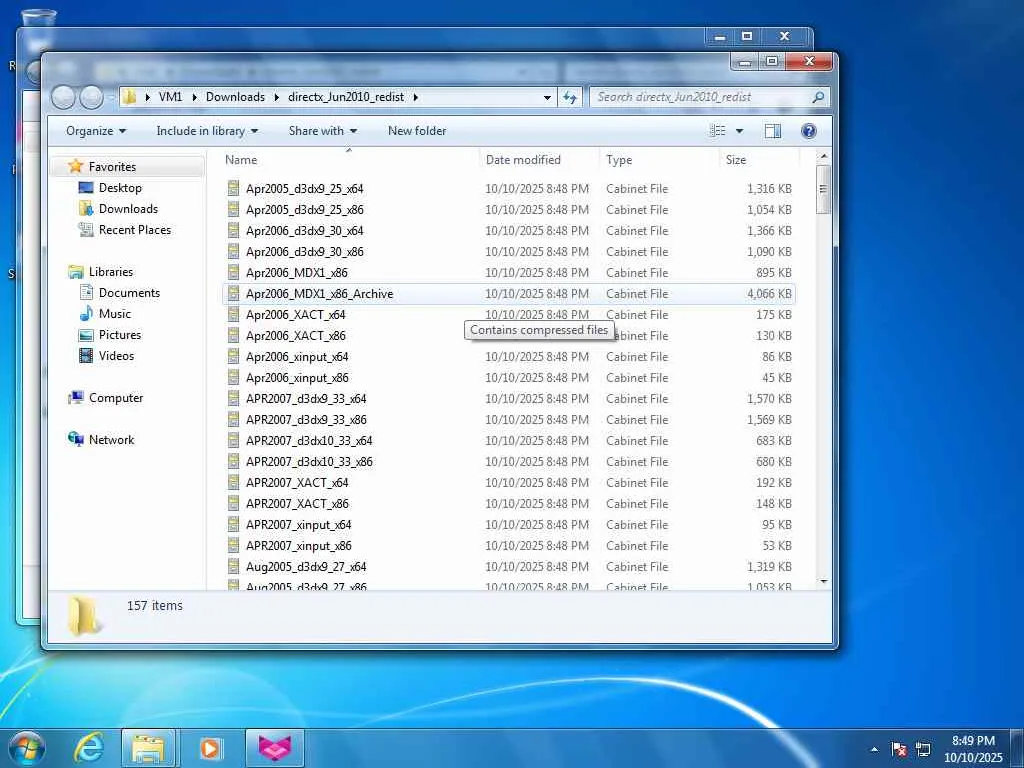Click cabinet icon of APR2007_xinput_x86
This screenshot has width=1024, height=768.
click(x=234, y=546)
